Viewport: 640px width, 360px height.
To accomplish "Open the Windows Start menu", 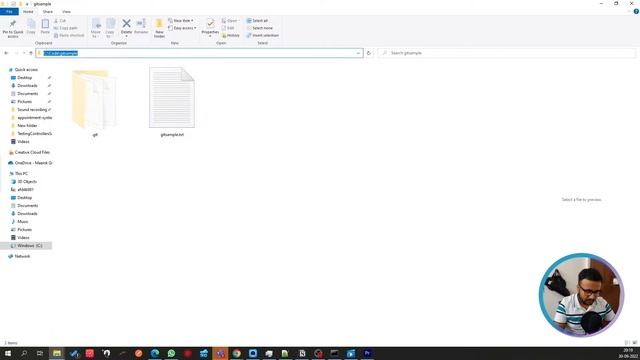I will 8,353.
